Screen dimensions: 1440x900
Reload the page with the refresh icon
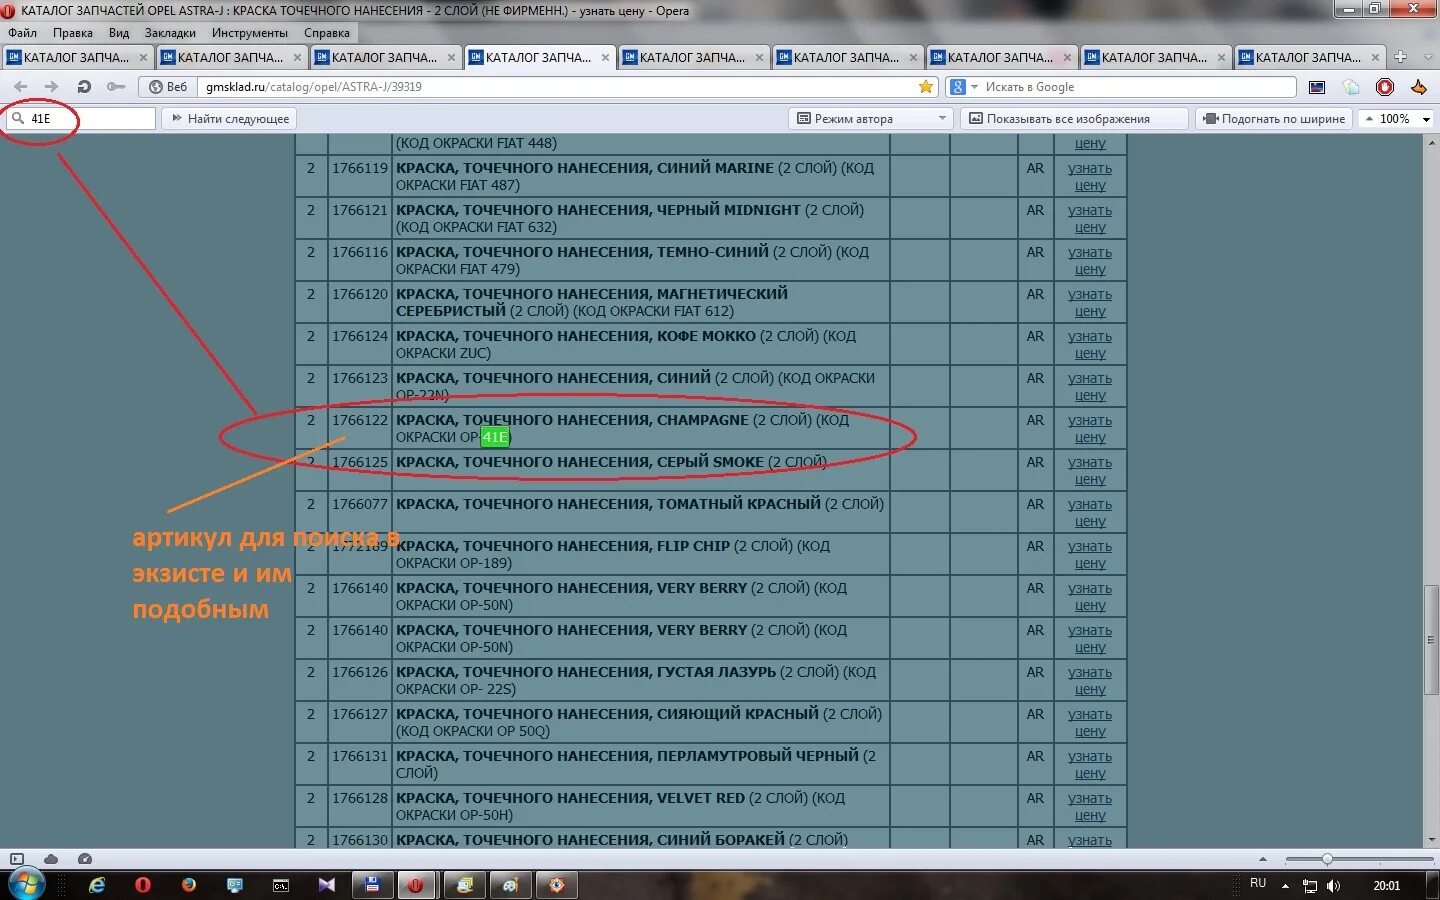pos(84,87)
